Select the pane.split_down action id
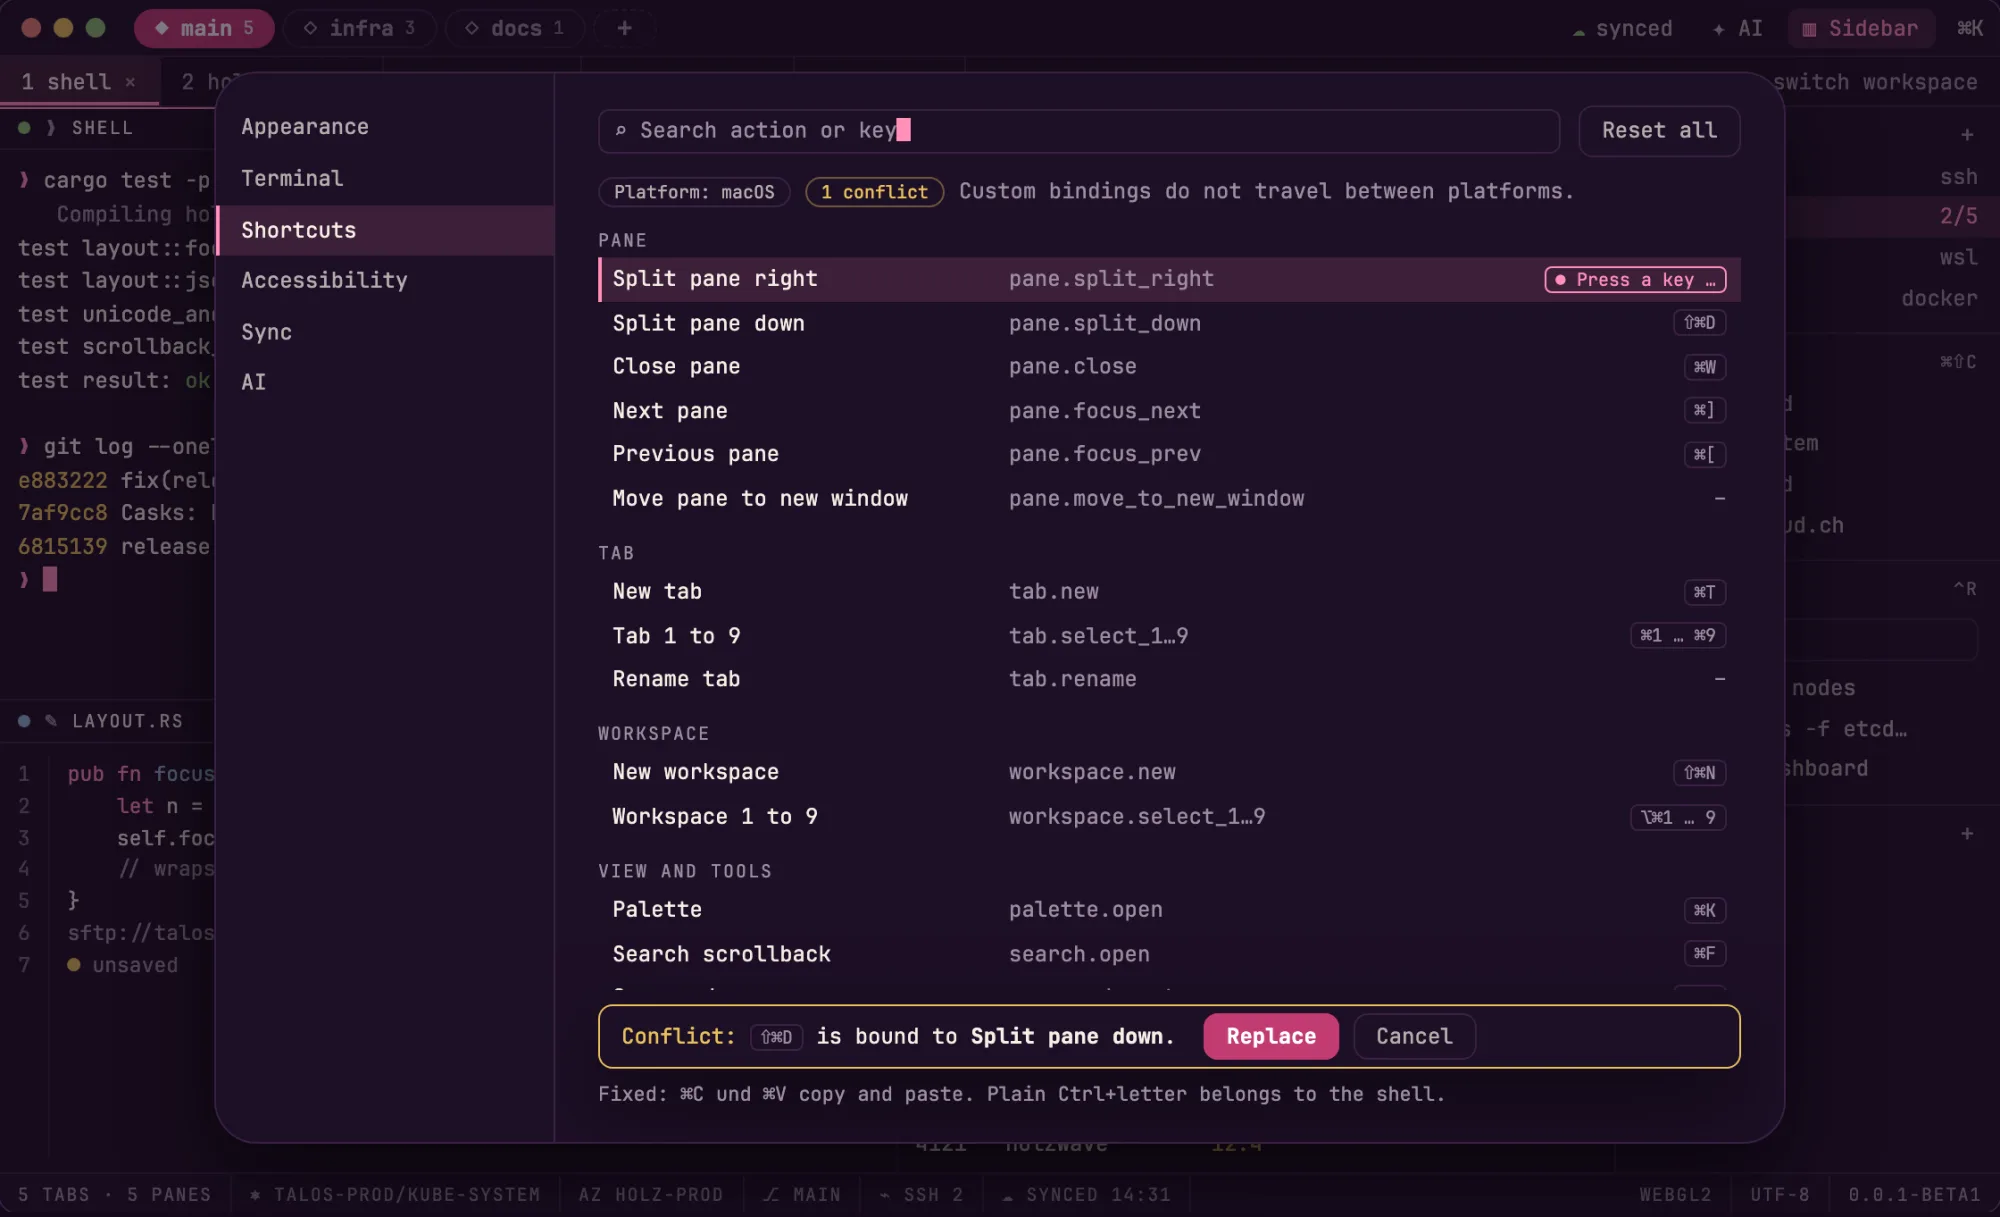Screen dimensions: 2000x1217 coord(1105,324)
